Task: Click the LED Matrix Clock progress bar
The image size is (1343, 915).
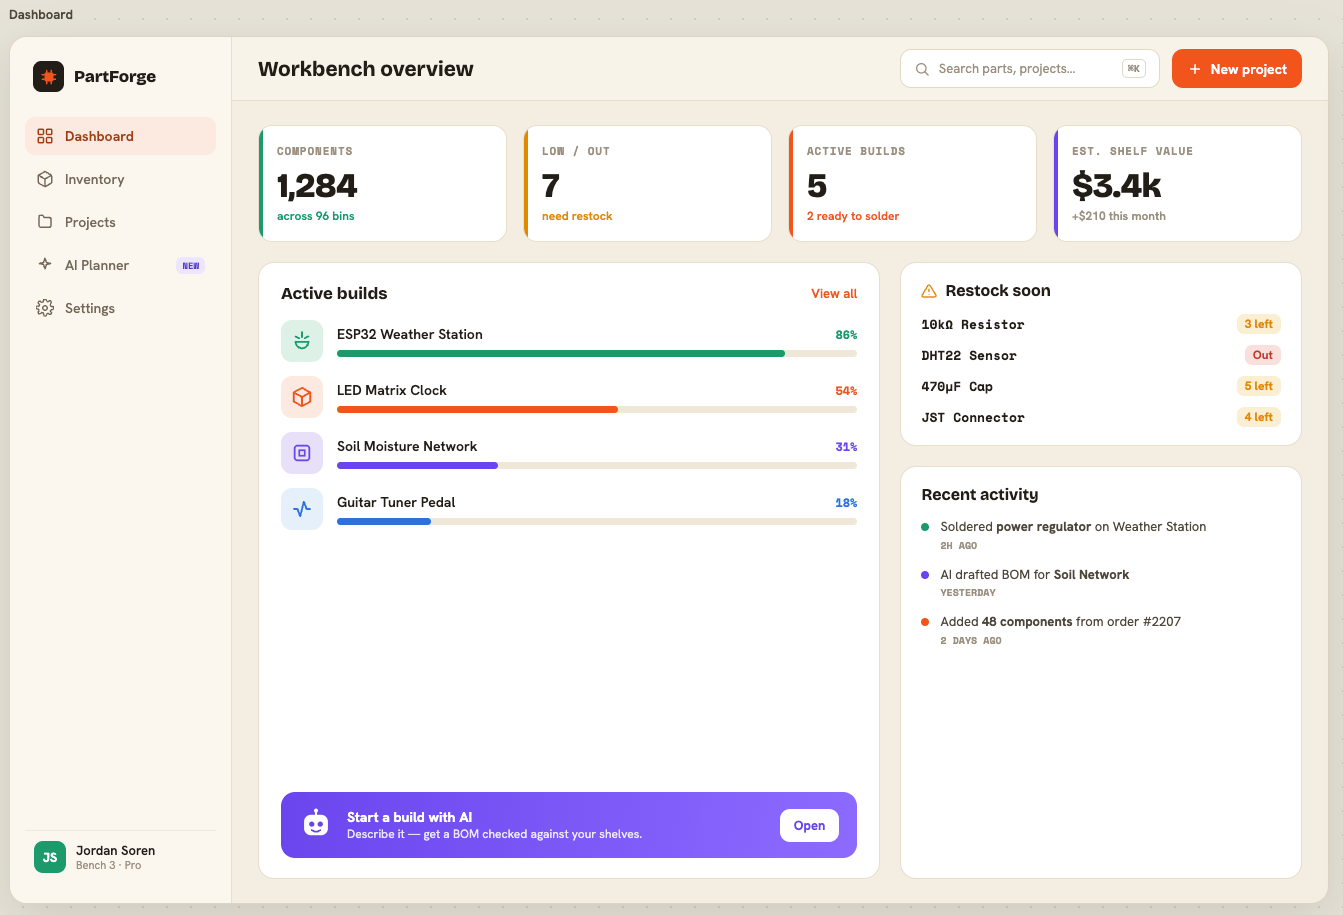Action: tap(597, 409)
